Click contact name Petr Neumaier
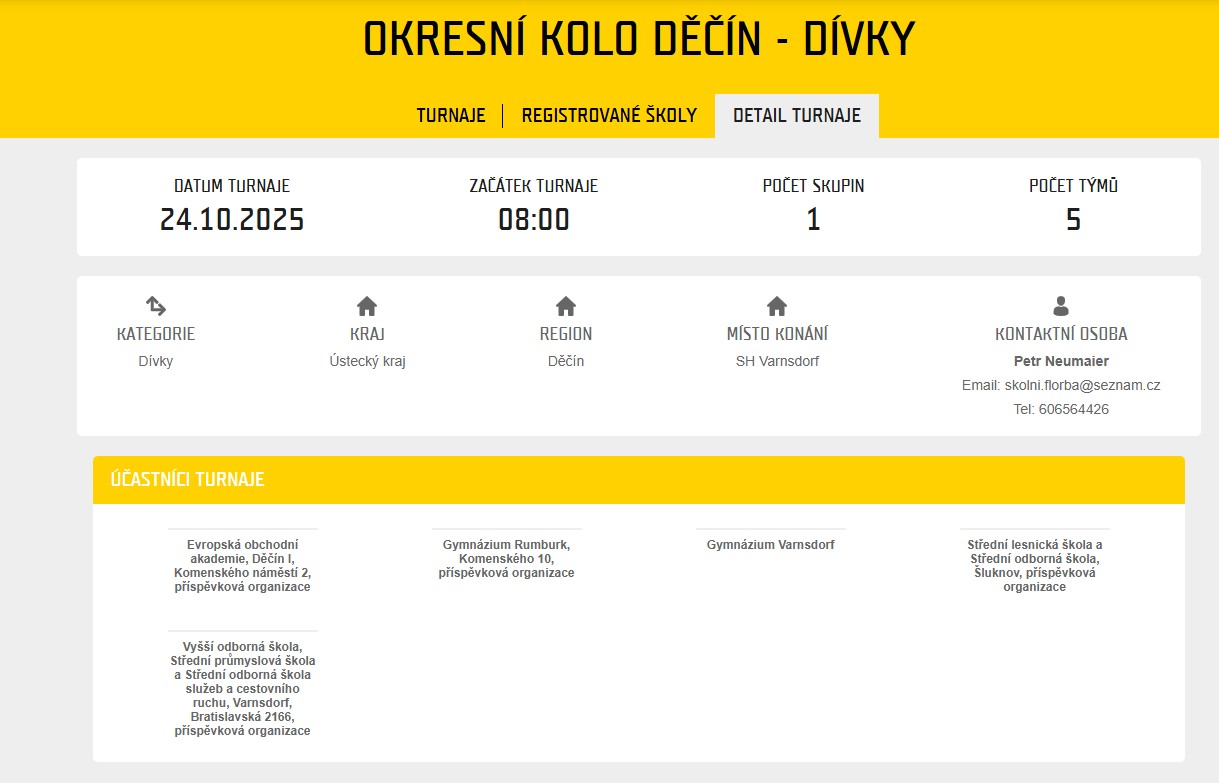 point(1061,361)
